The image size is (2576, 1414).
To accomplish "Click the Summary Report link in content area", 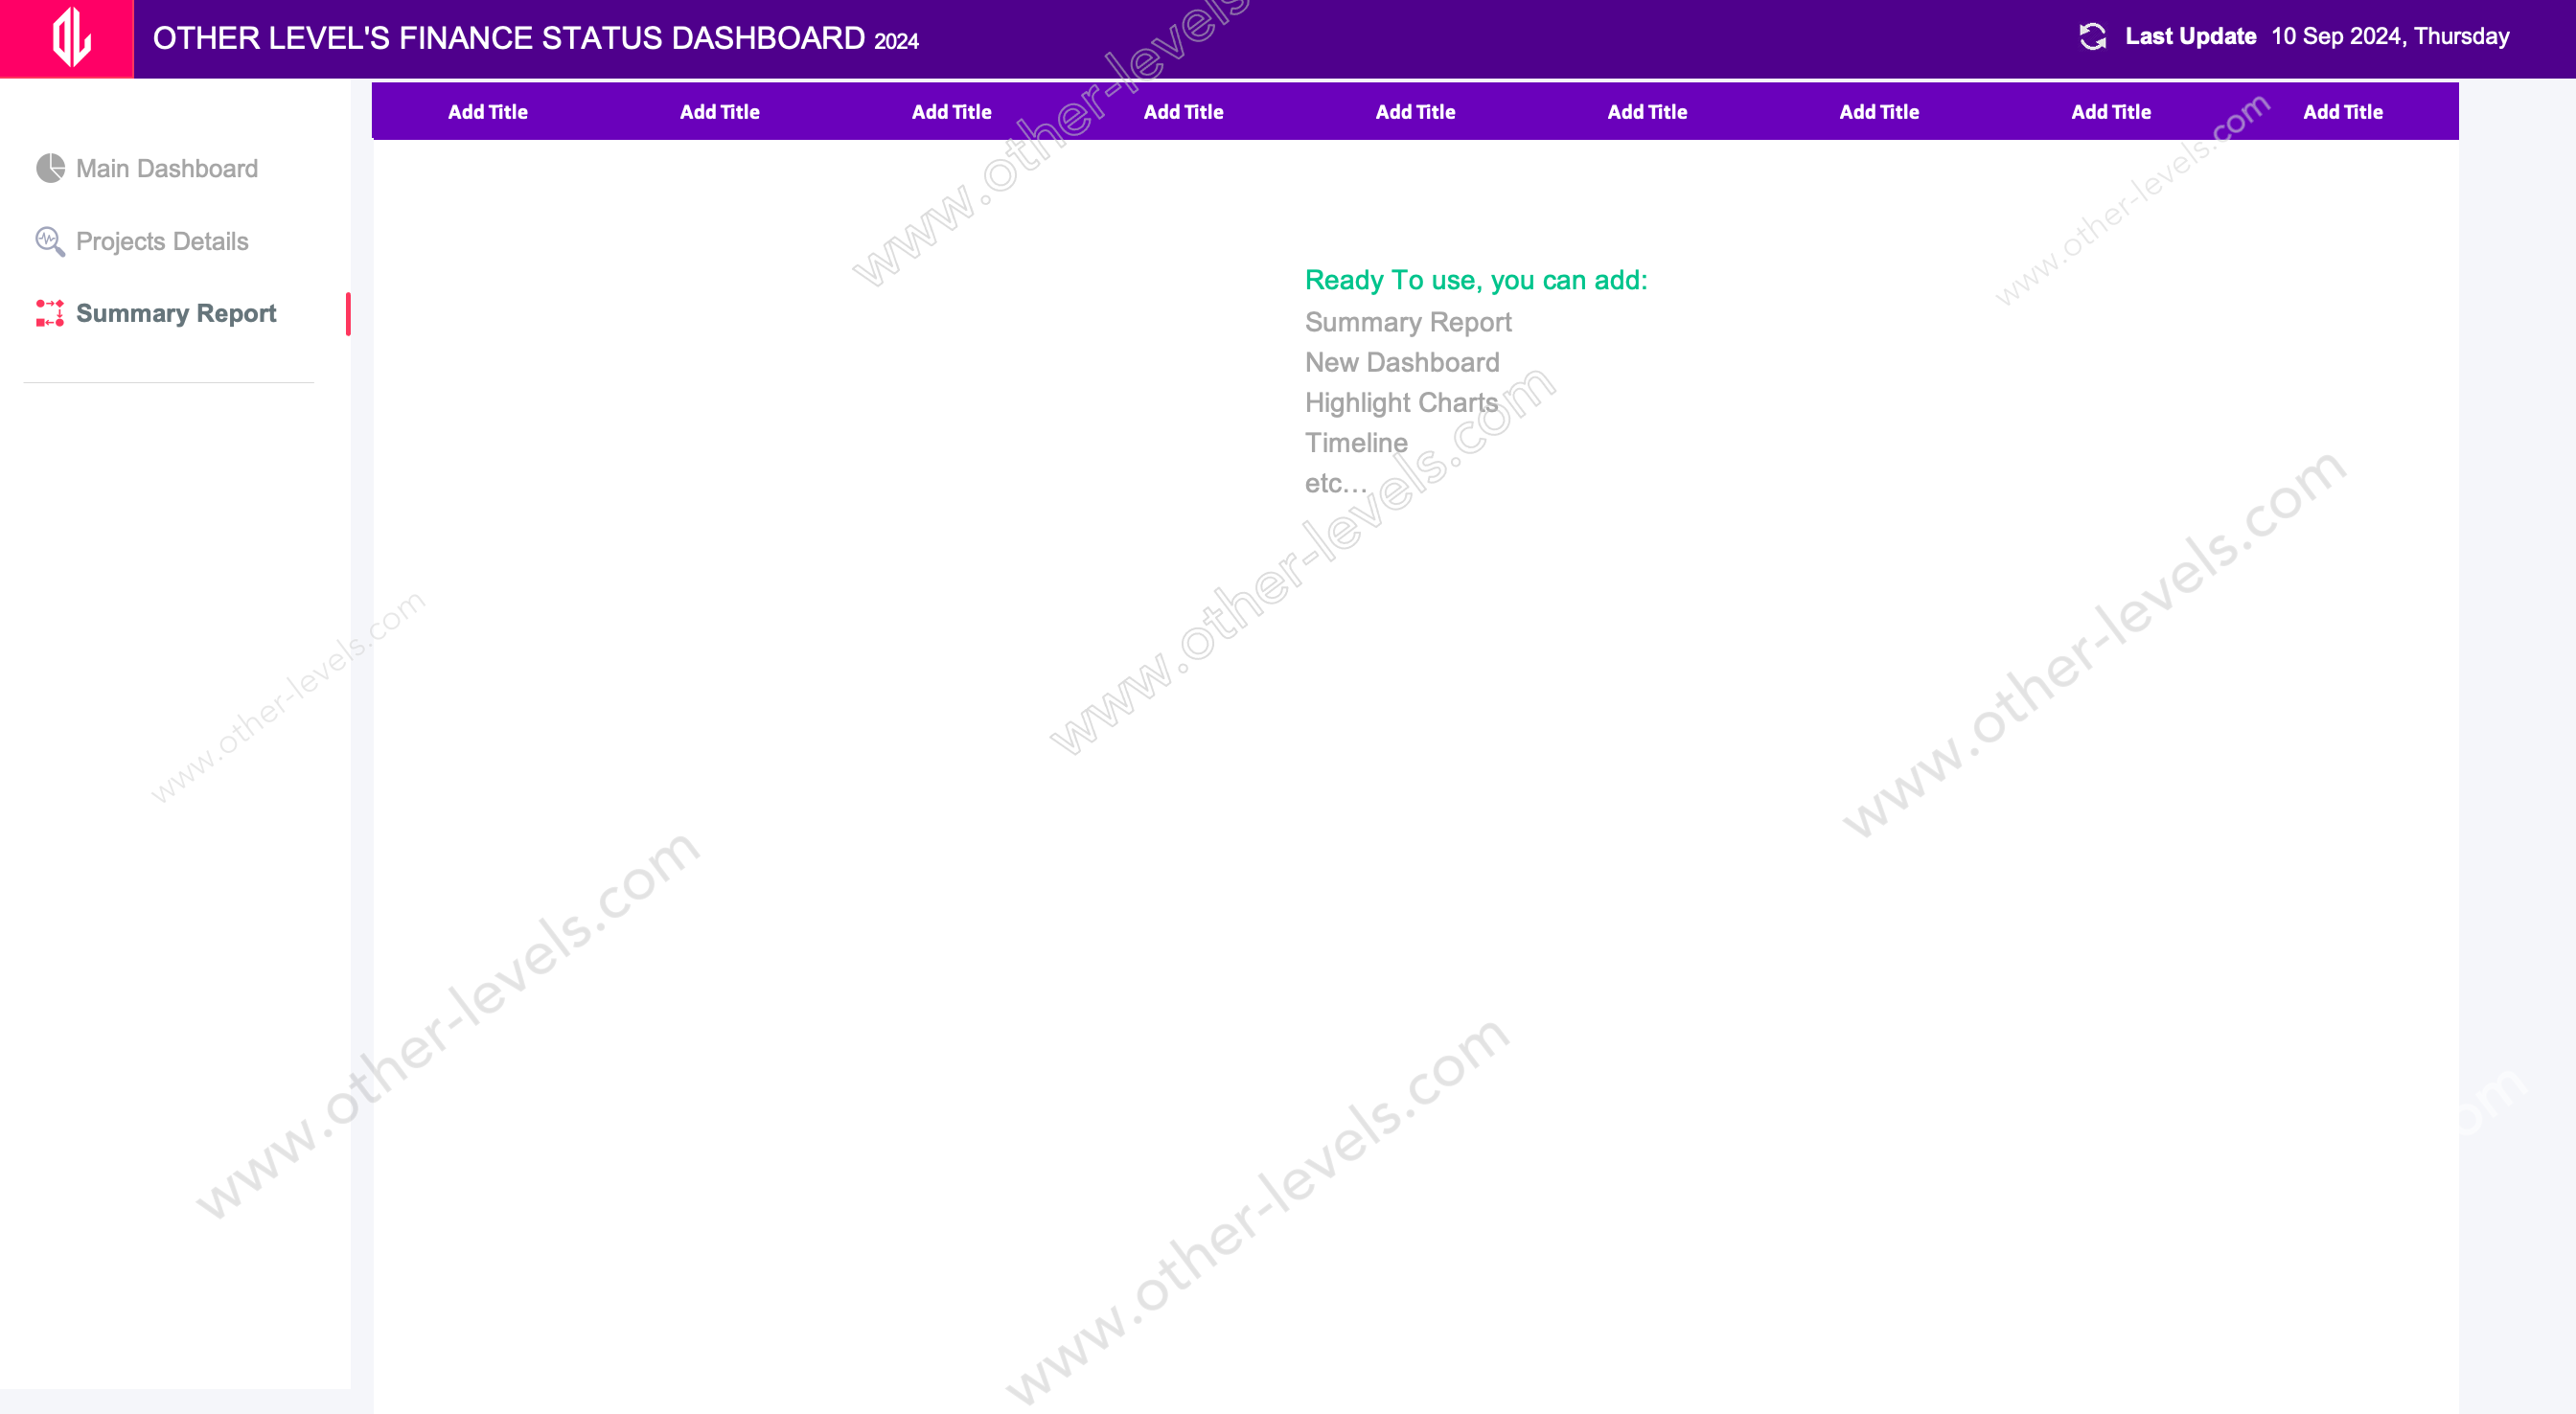I will 1409,322.
